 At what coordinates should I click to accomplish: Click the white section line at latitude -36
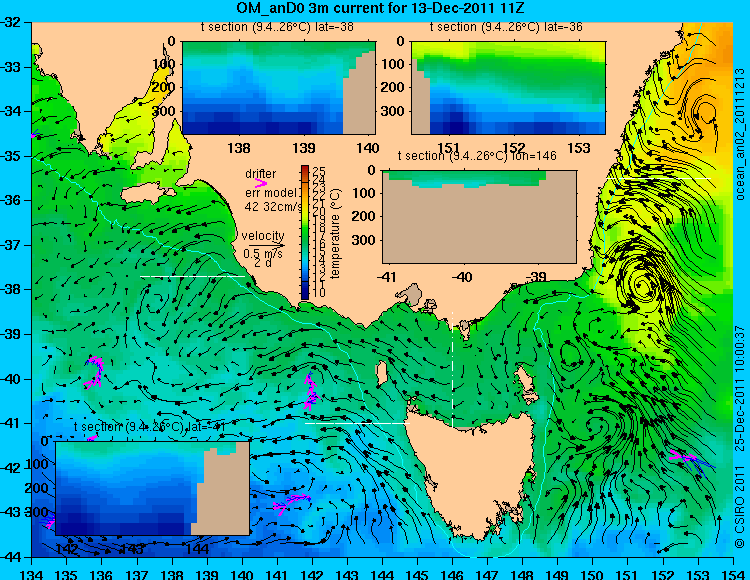coord(659,178)
